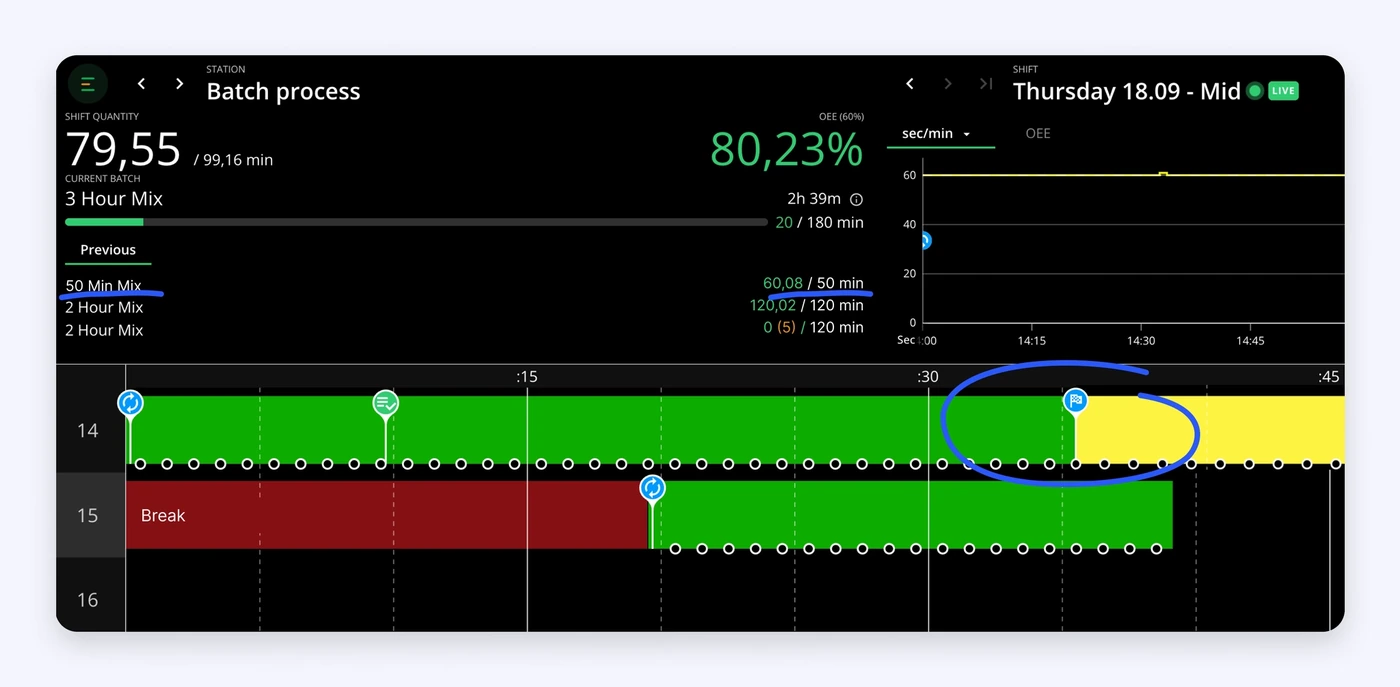Click the 3 Hour Mix progress bar

coord(416,222)
